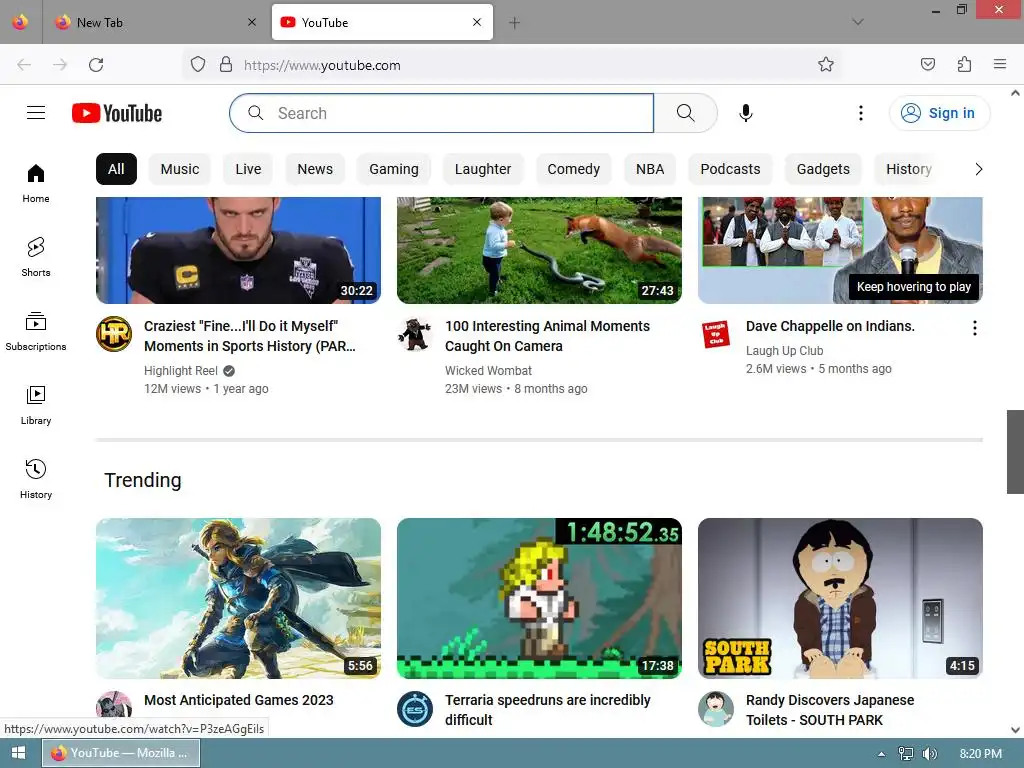Image resolution: width=1024 pixels, height=768 pixels.
Task: Go back one page in Firefox
Action: 24,65
